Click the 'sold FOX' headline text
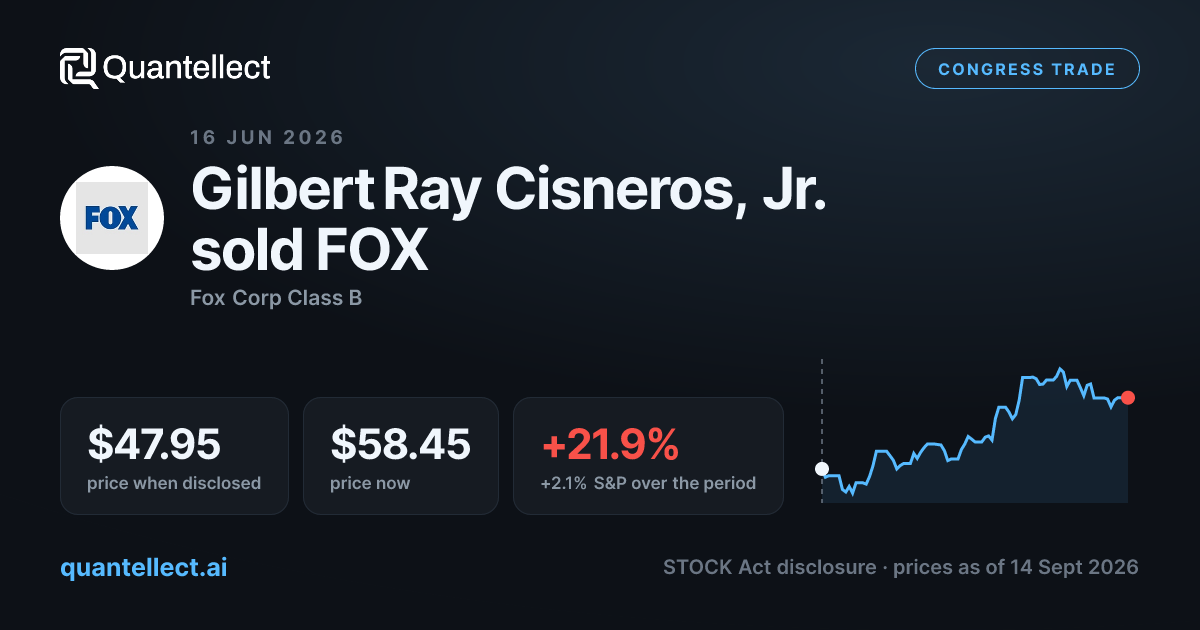Image resolution: width=1200 pixels, height=630 pixels. [x=309, y=250]
